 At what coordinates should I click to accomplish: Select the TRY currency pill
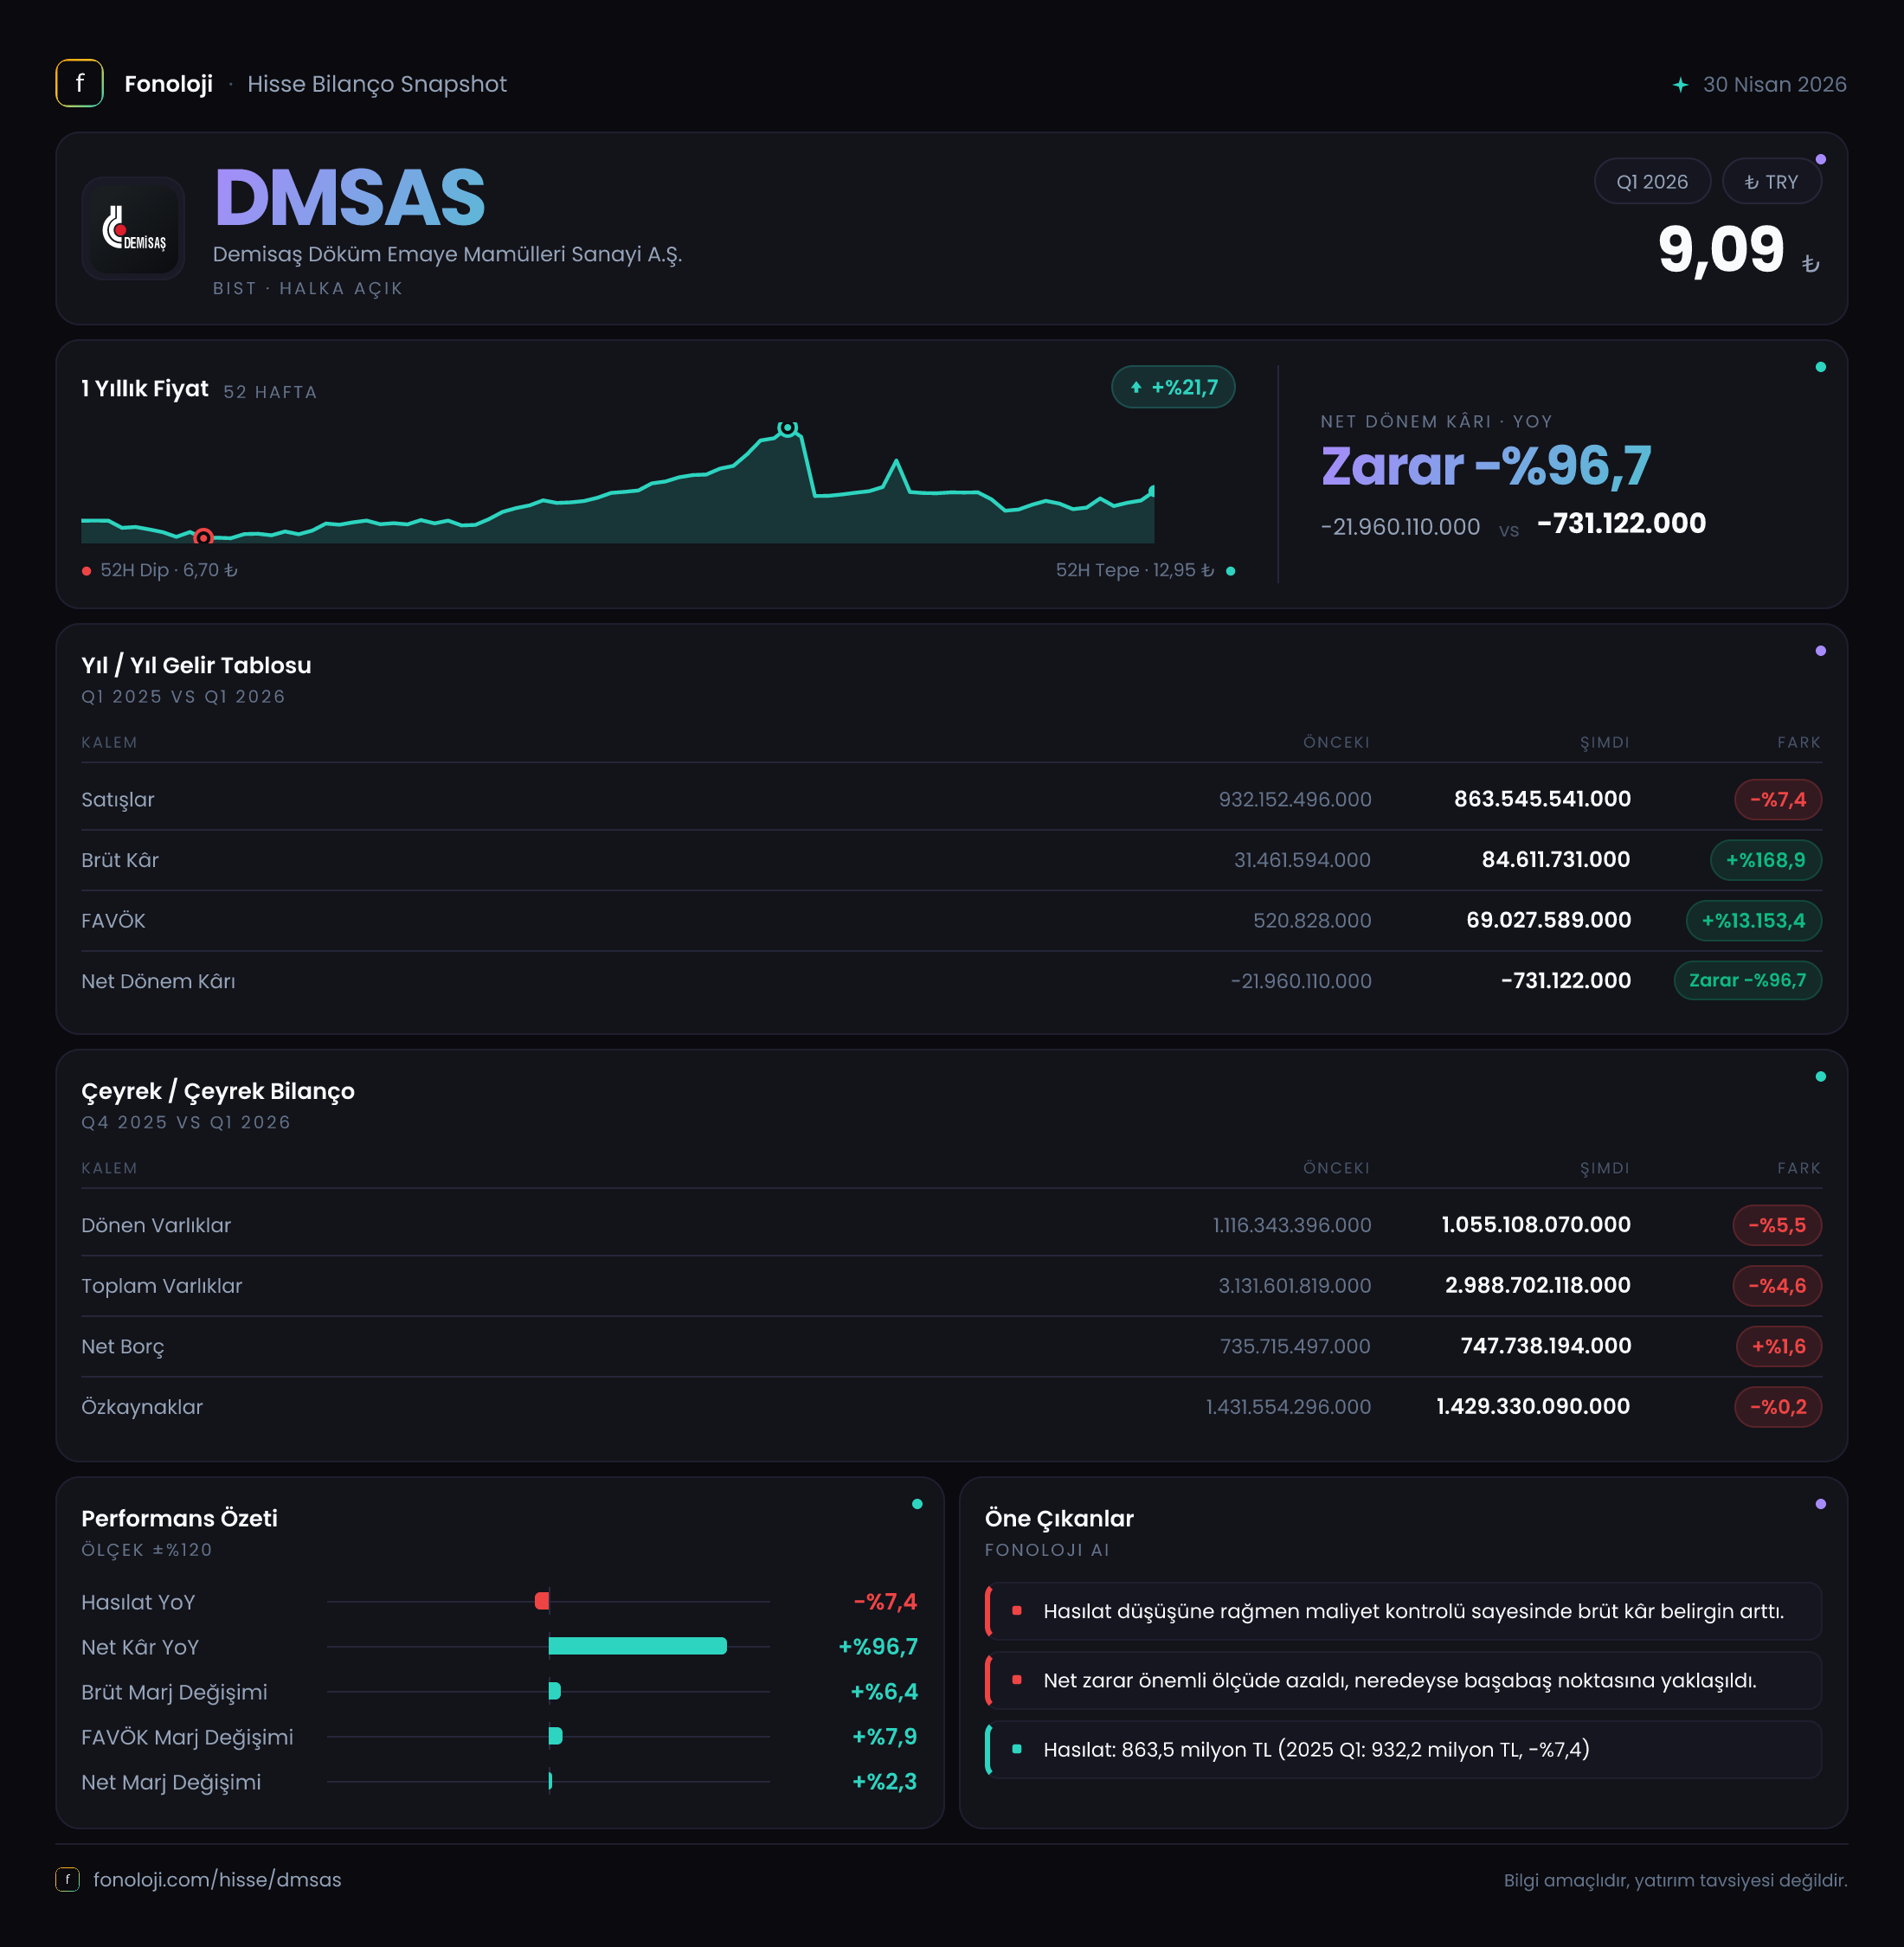[1771, 181]
